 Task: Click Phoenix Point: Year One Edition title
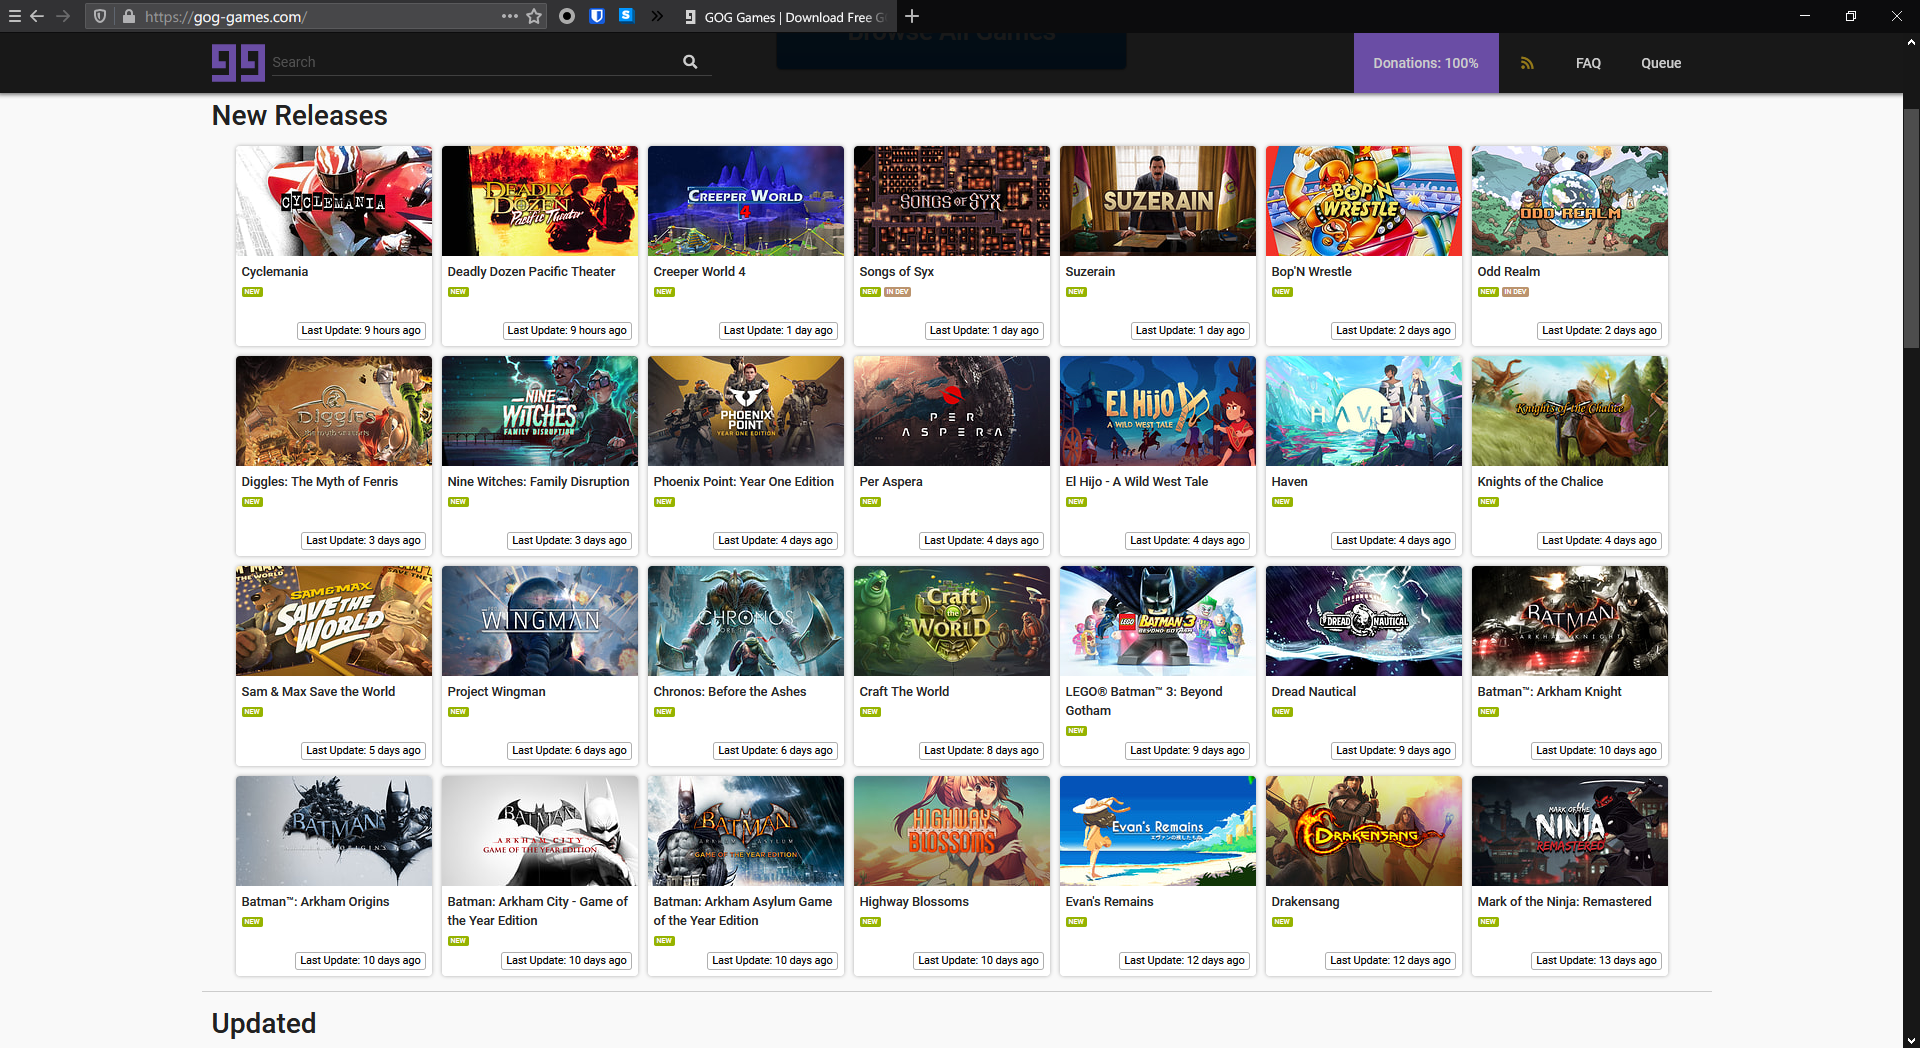tap(743, 482)
